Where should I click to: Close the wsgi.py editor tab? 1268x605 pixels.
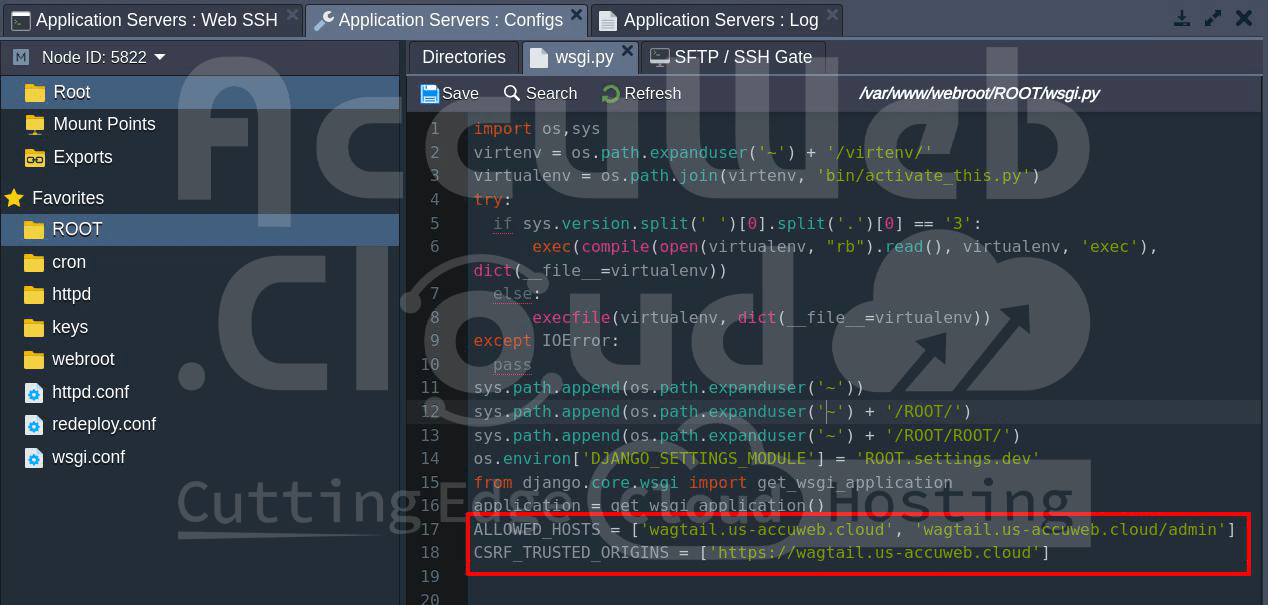coord(627,51)
